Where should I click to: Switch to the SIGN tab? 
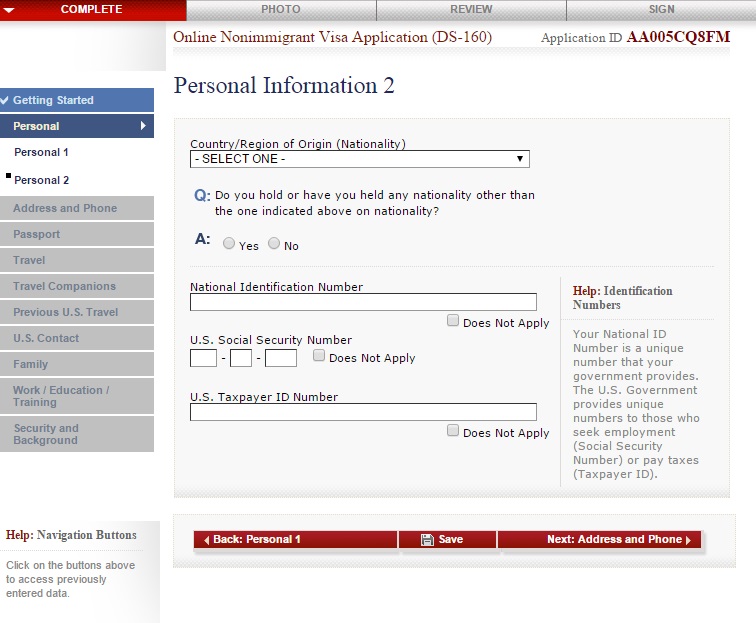(x=661, y=10)
